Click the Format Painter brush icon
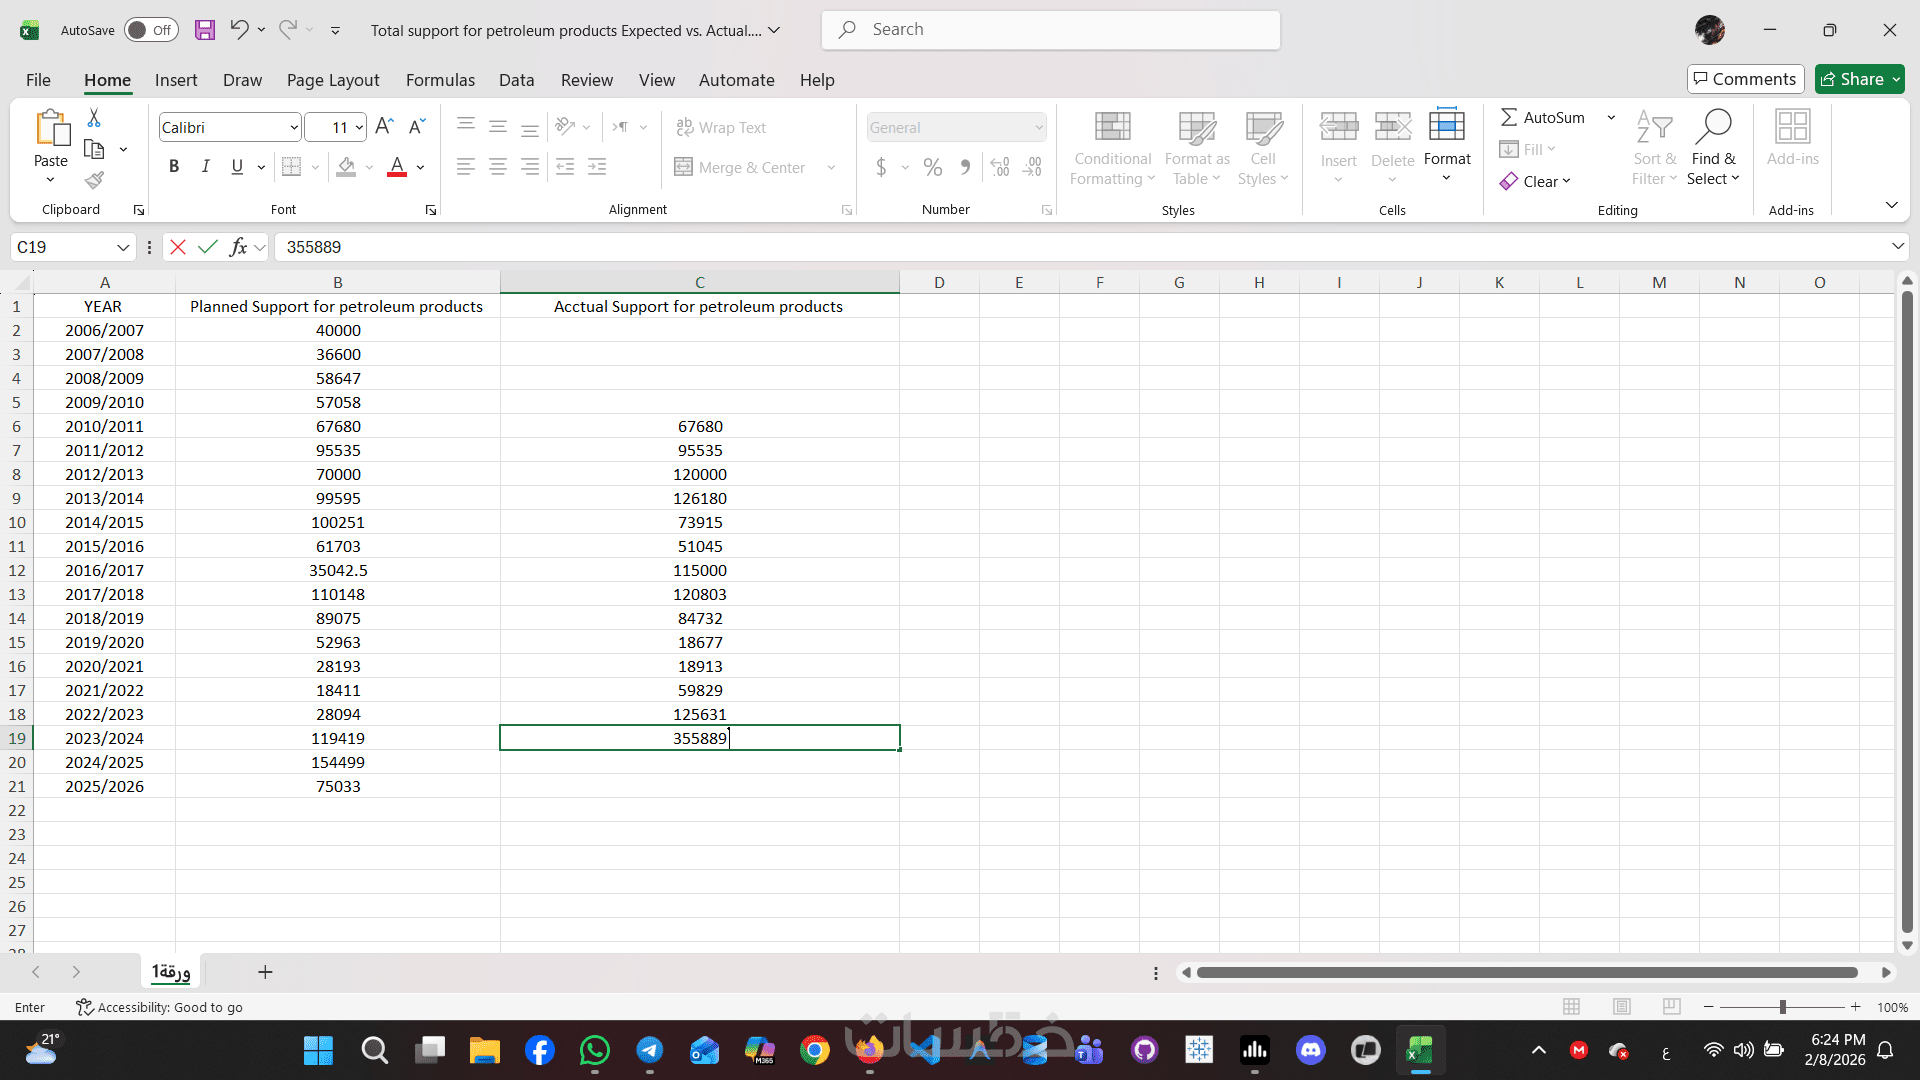 tap(94, 180)
